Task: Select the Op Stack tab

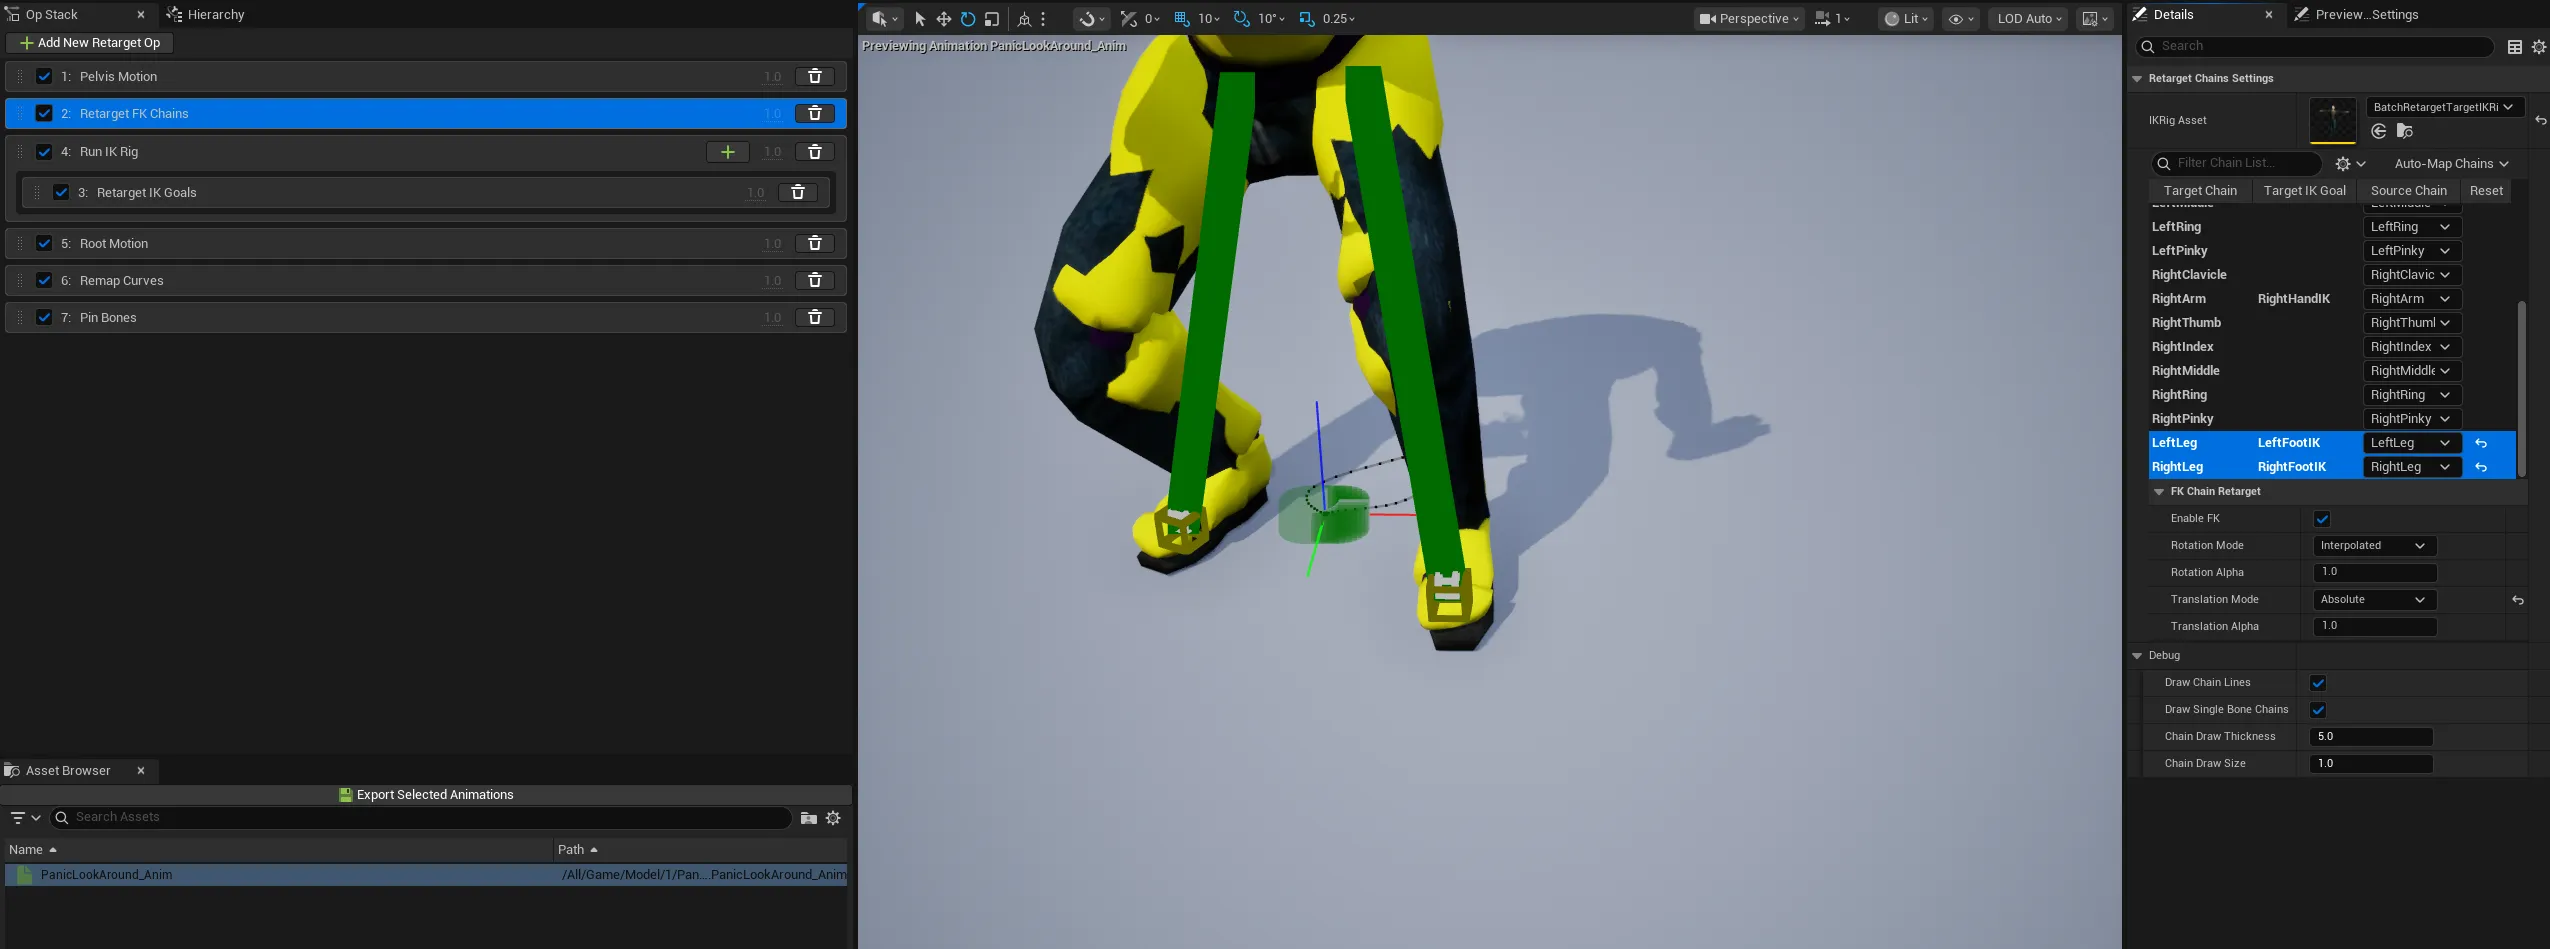Action: click(x=77, y=15)
